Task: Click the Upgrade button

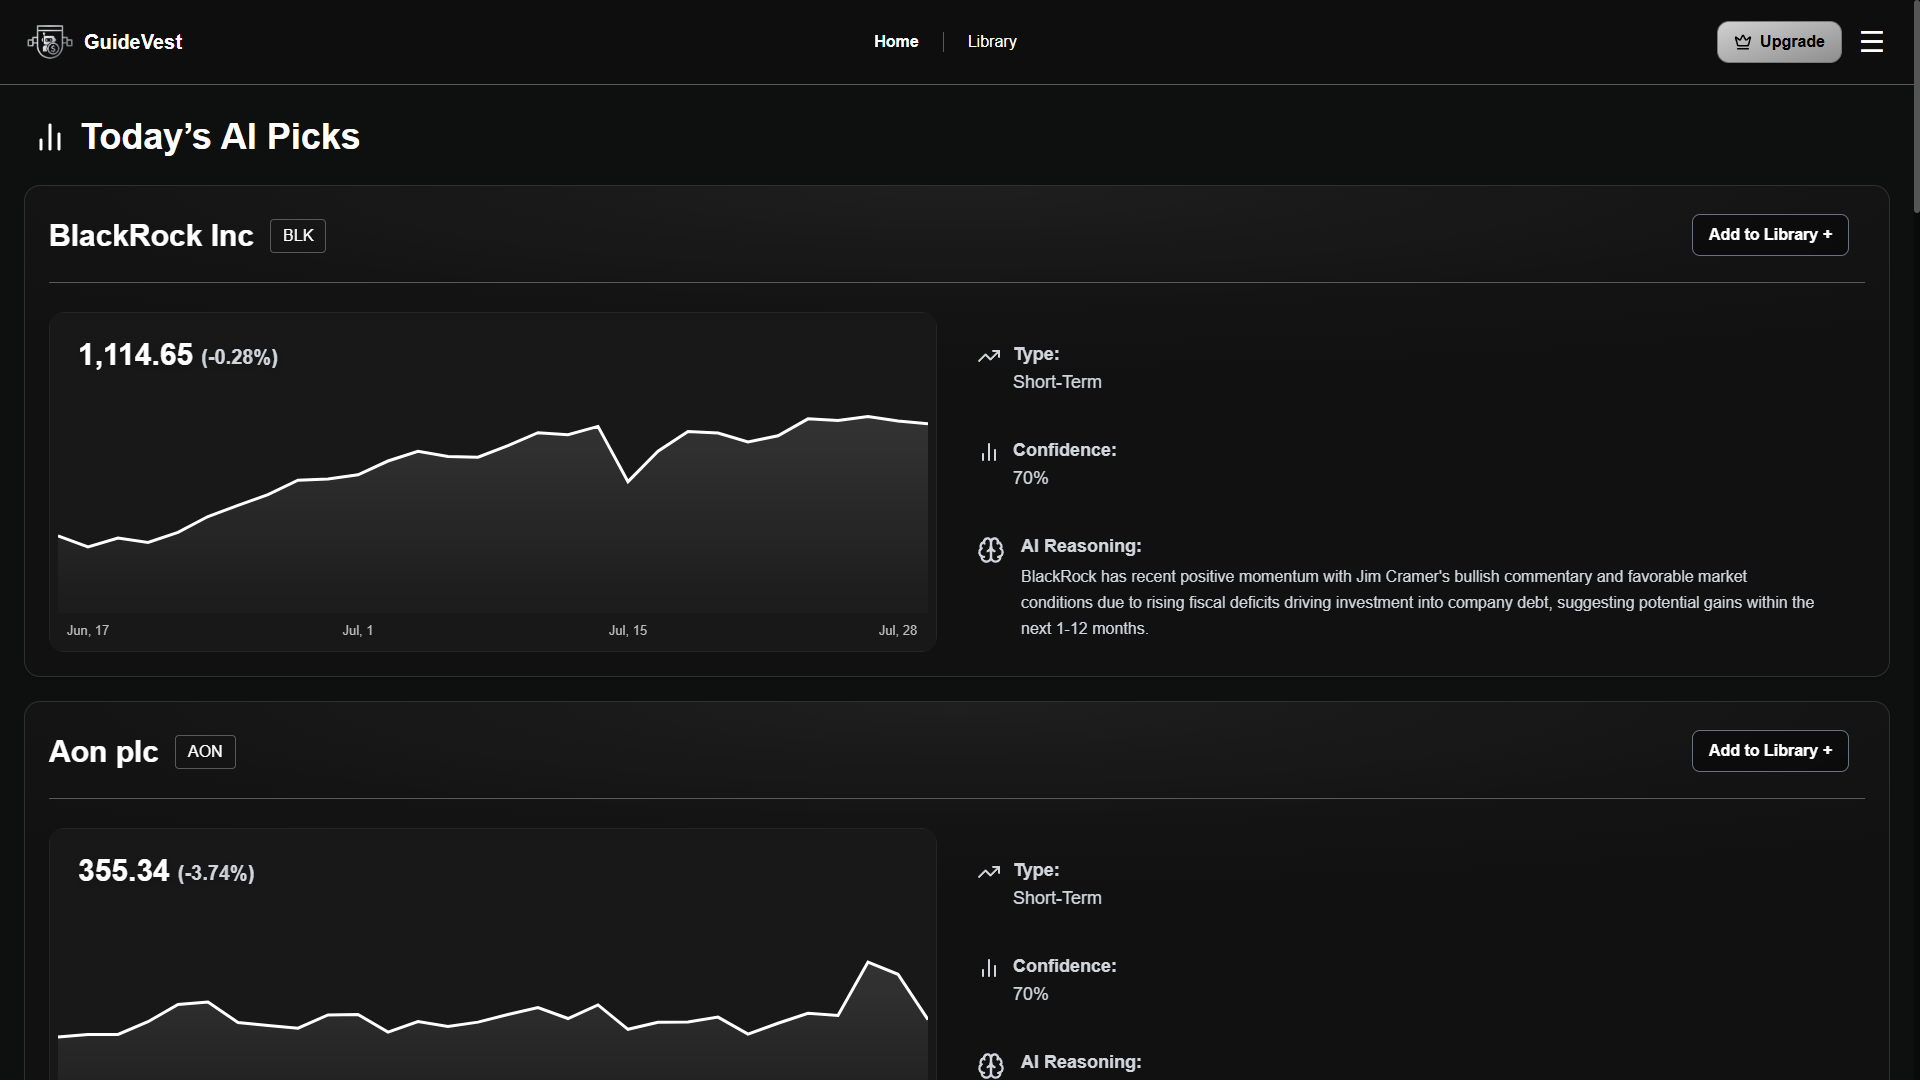Action: [x=1779, y=42]
